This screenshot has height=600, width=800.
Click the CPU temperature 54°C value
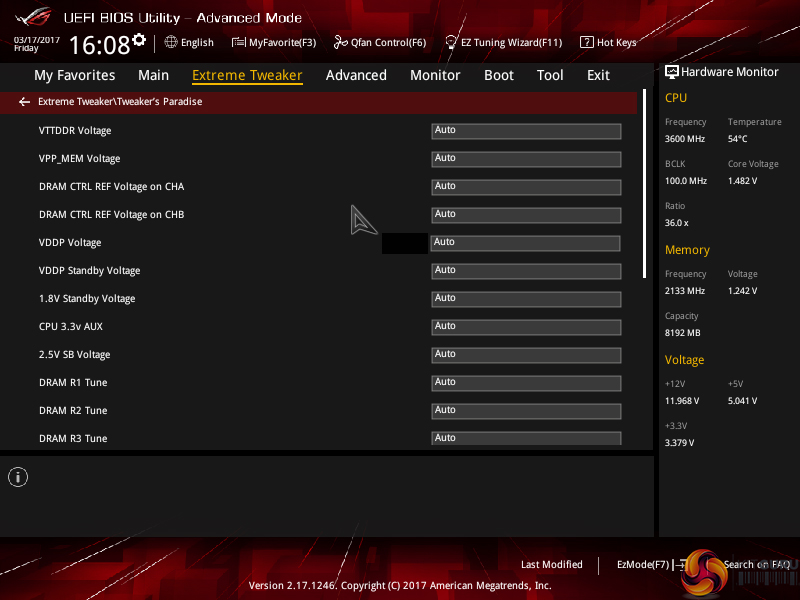(737, 139)
